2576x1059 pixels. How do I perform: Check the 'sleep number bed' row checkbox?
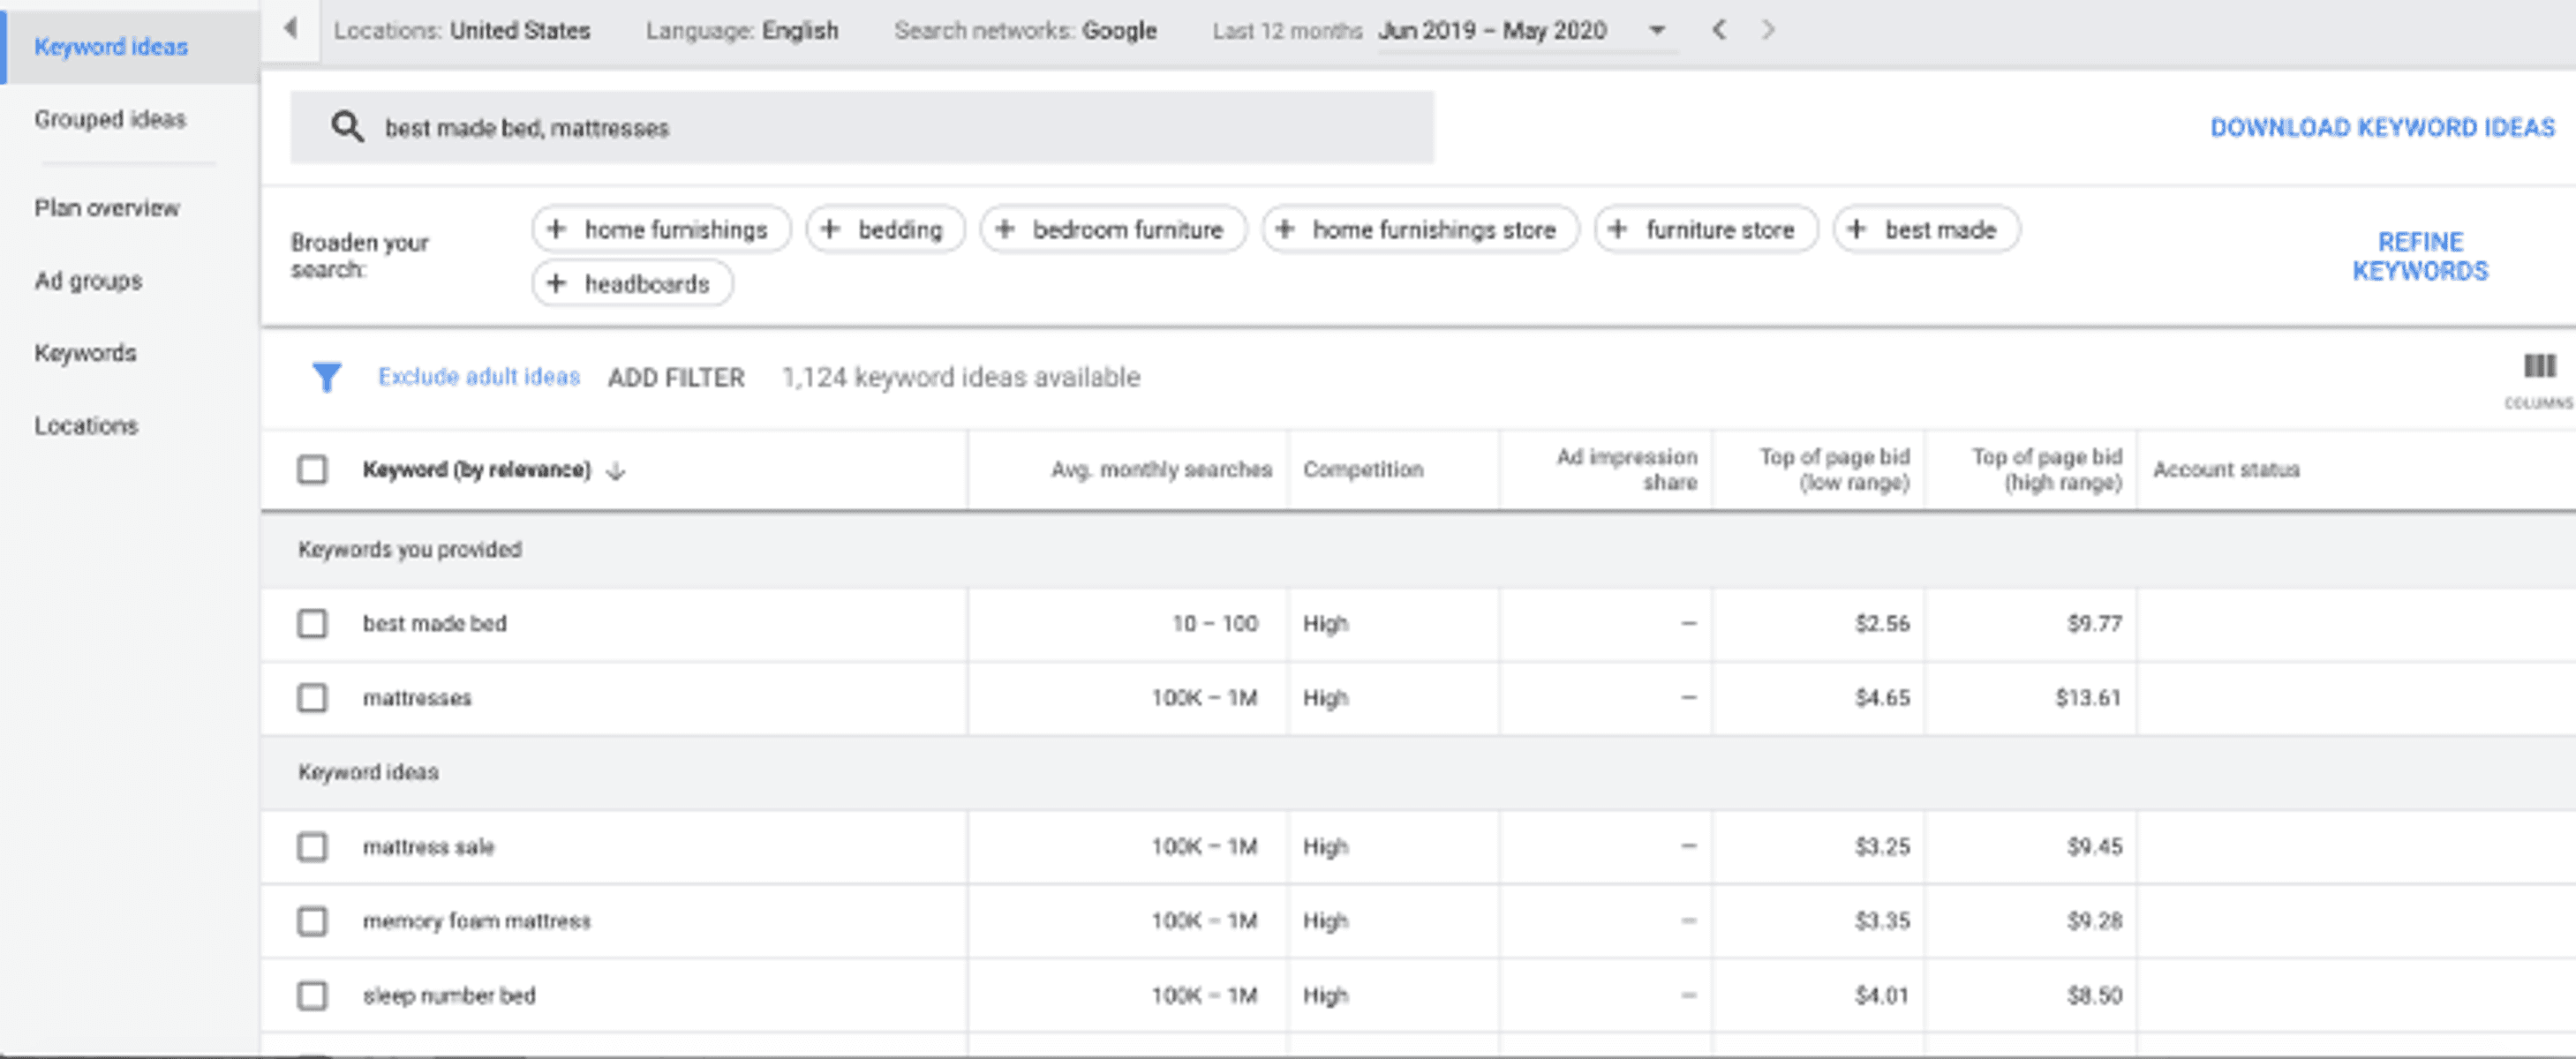(x=312, y=995)
